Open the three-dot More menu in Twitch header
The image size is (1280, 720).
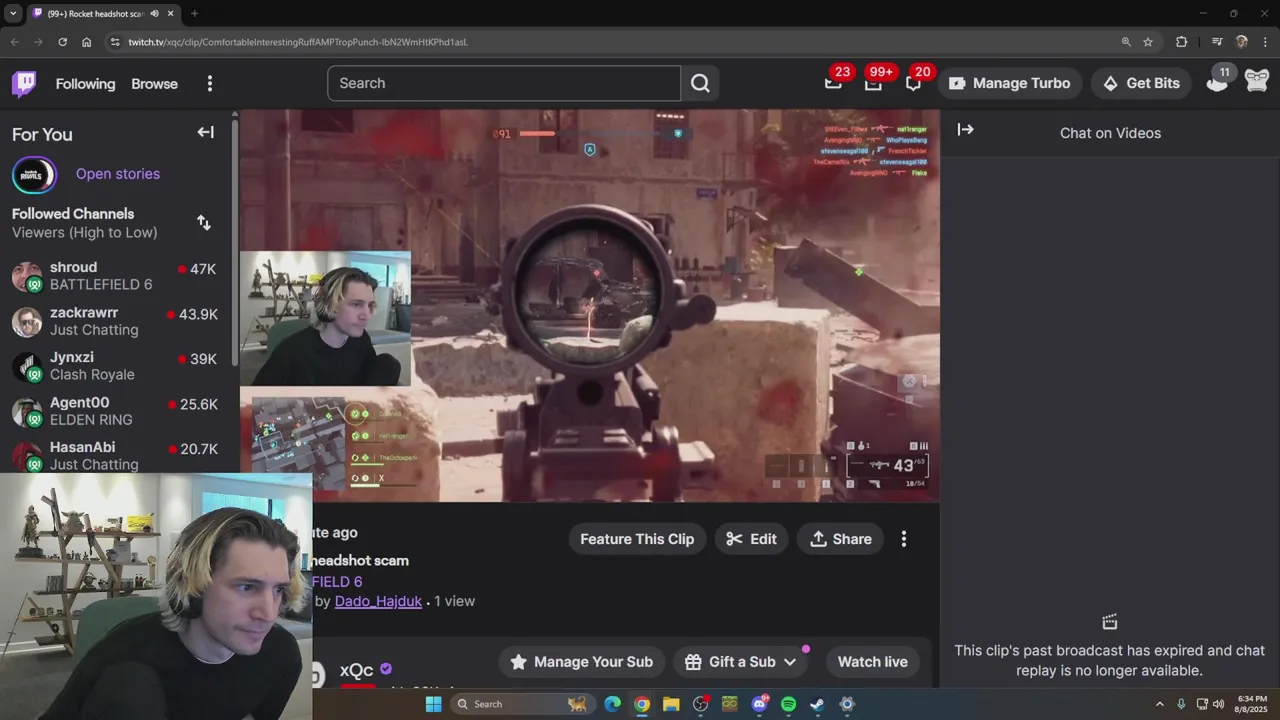(209, 84)
